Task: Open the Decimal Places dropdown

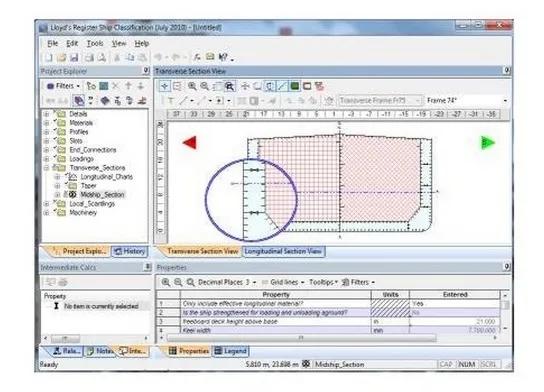Action: tap(254, 283)
